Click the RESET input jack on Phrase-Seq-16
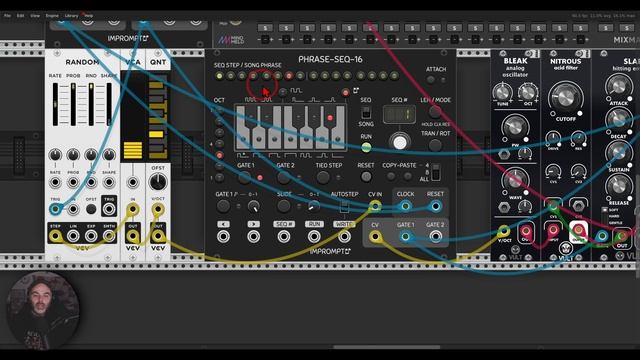Viewport: 640px width, 360px height. pyautogui.click(x=436, y=206)
